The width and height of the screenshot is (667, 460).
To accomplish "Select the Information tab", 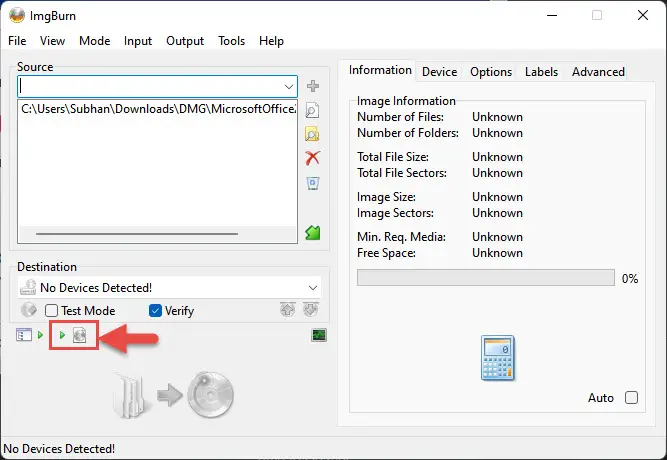I will (x=380, y=70).
